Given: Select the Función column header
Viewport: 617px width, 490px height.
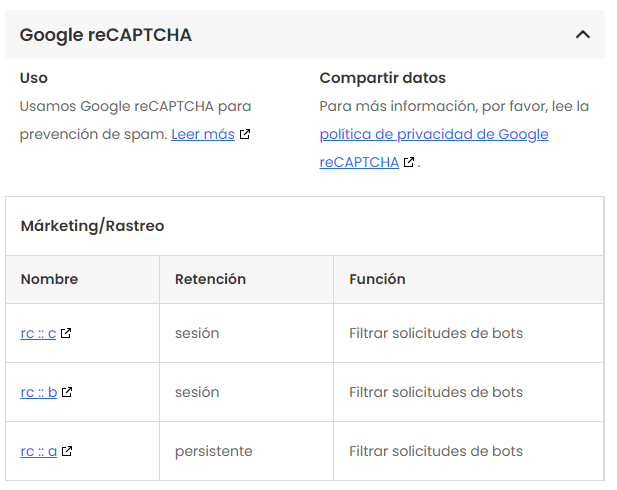Looking at the screenshot, I should coord(377,279).
